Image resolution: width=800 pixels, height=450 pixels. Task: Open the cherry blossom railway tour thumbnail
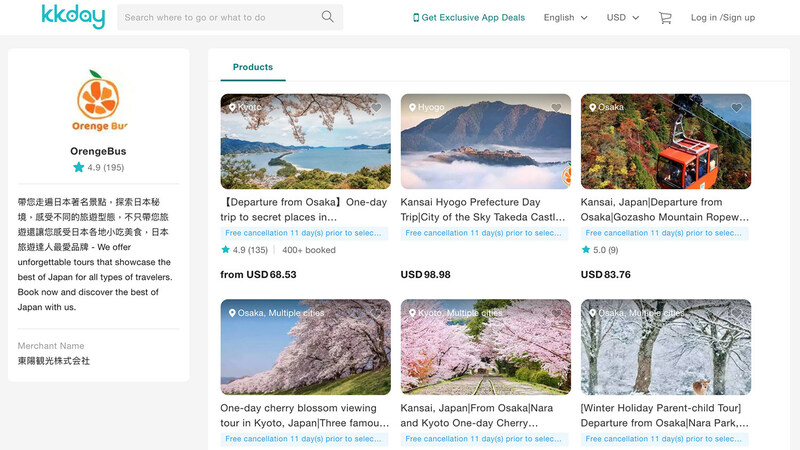[485, 347]
